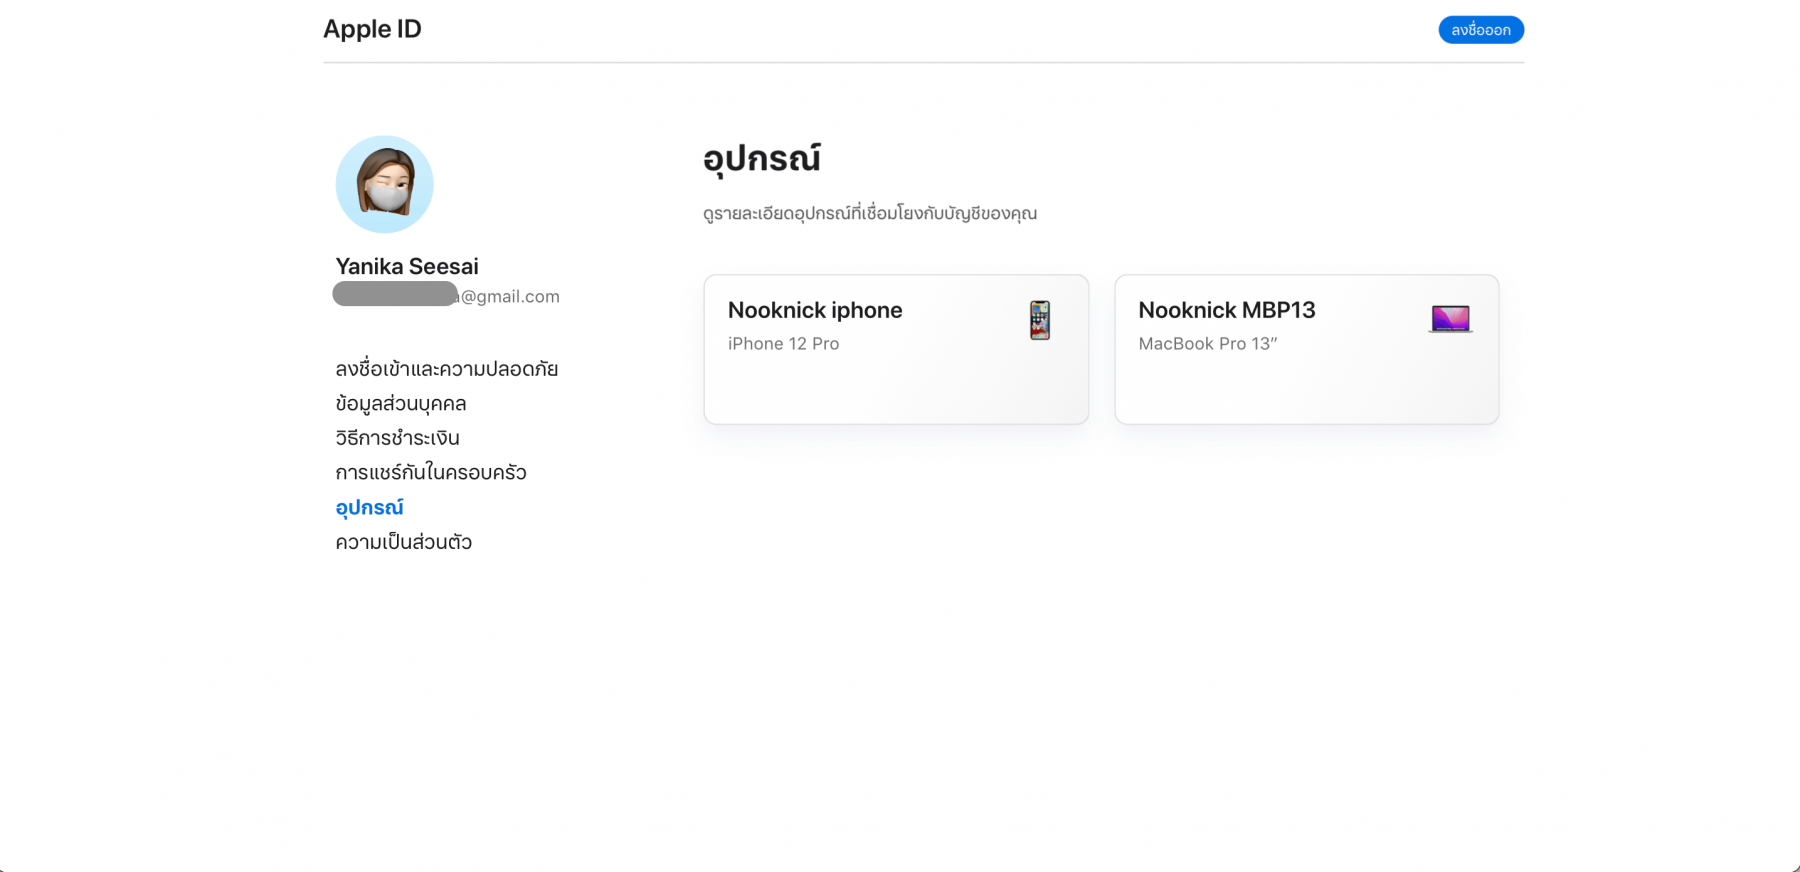Click the iPhone 12 Pro device icon
Screen dimensions: 1800x872
pos(1040,320)
